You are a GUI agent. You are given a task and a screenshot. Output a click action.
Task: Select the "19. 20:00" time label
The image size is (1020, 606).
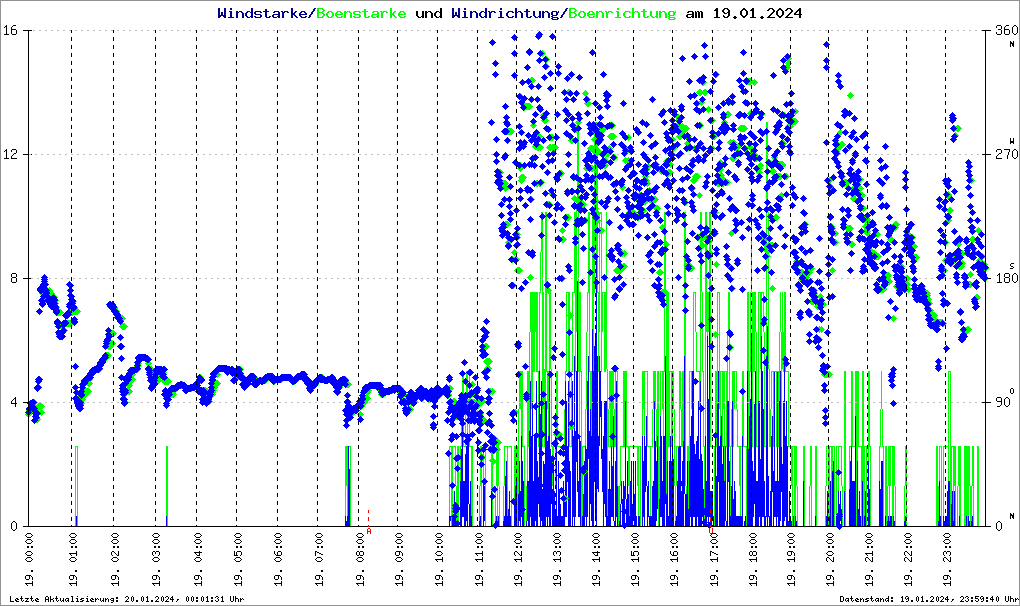tap(830, 559)
